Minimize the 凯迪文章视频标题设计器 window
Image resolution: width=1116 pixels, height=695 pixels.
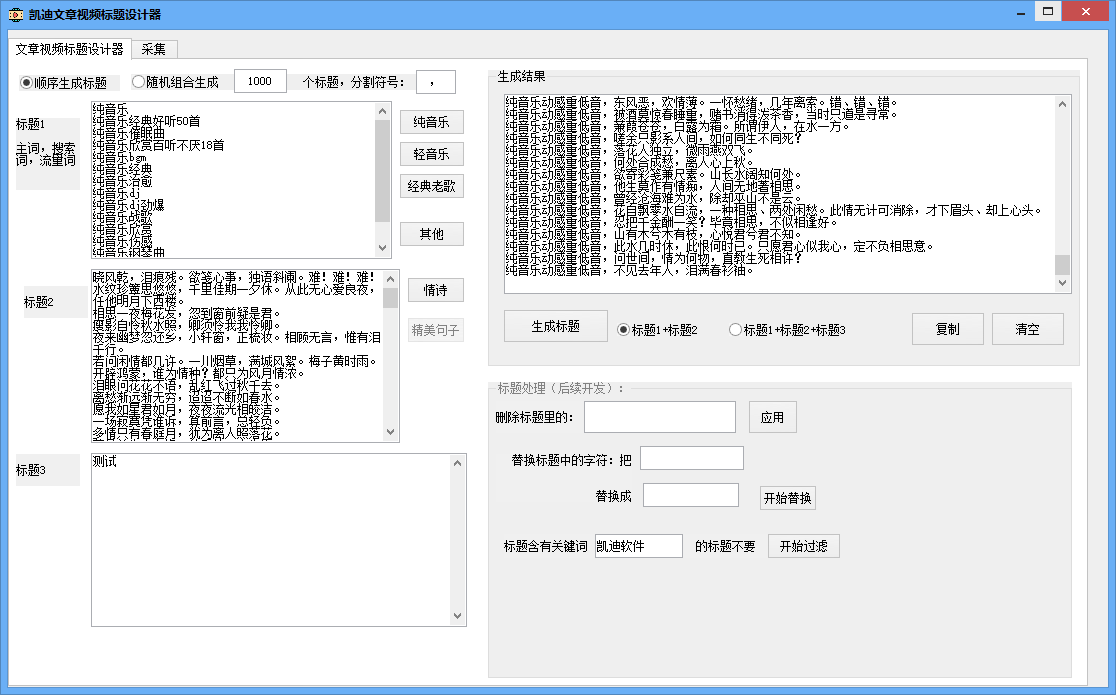coord(1021,12)
